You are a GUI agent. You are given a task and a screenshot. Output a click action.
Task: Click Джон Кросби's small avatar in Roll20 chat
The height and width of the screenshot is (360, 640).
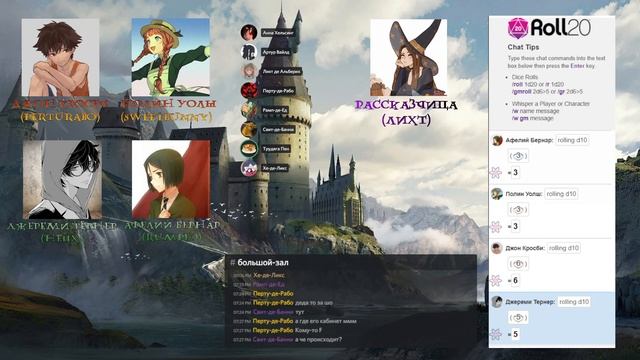[x=497, y=248]
